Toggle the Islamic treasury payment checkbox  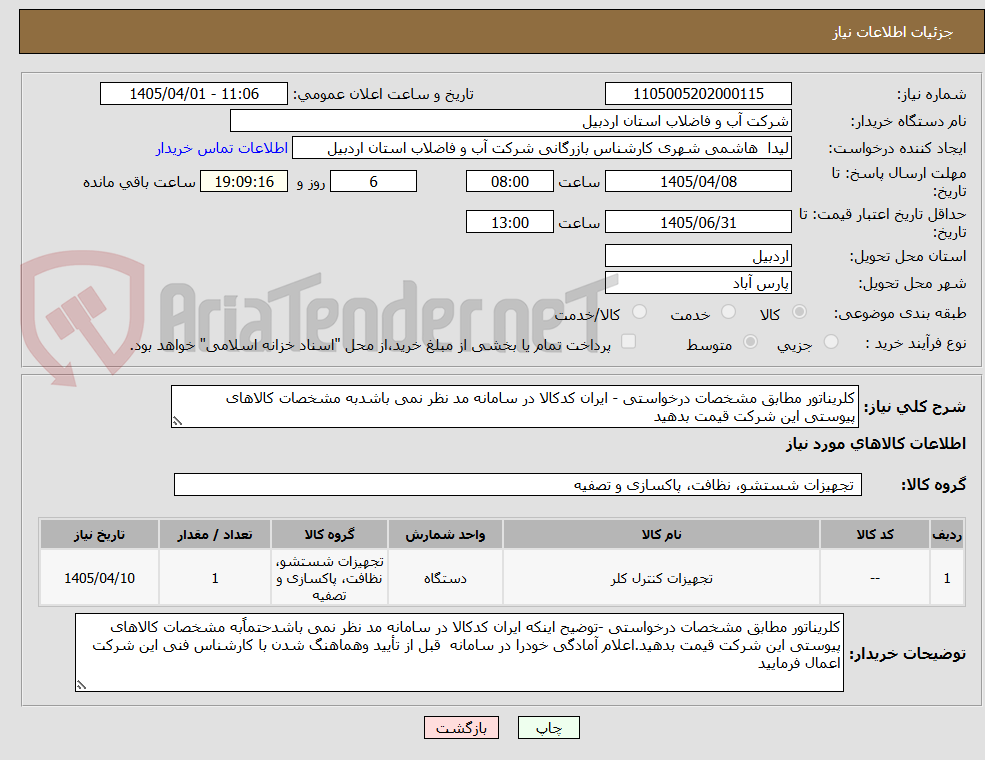pos(628,341)
